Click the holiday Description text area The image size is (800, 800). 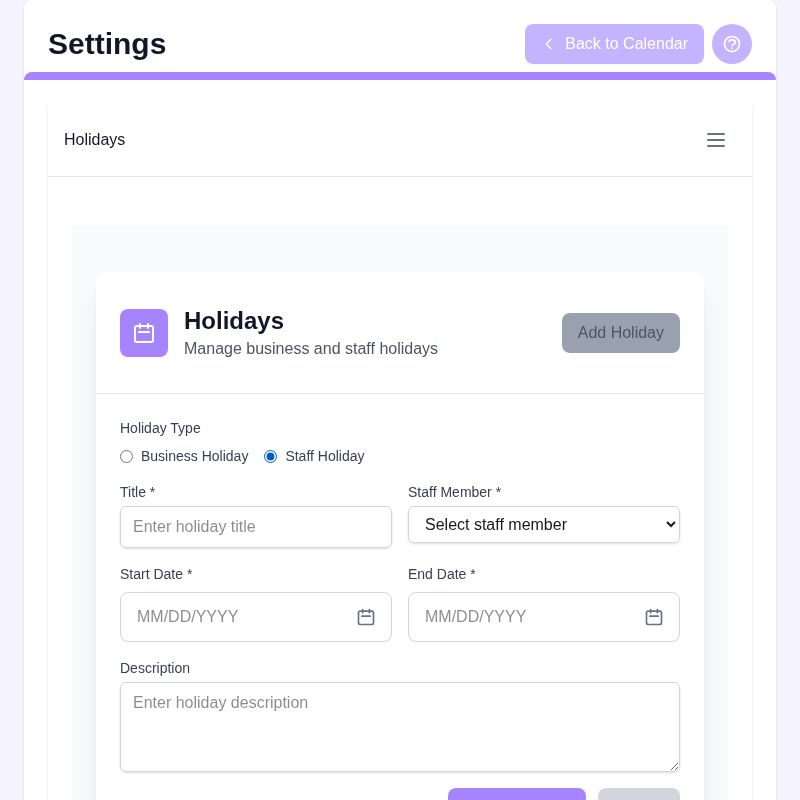tap(399, 727)
